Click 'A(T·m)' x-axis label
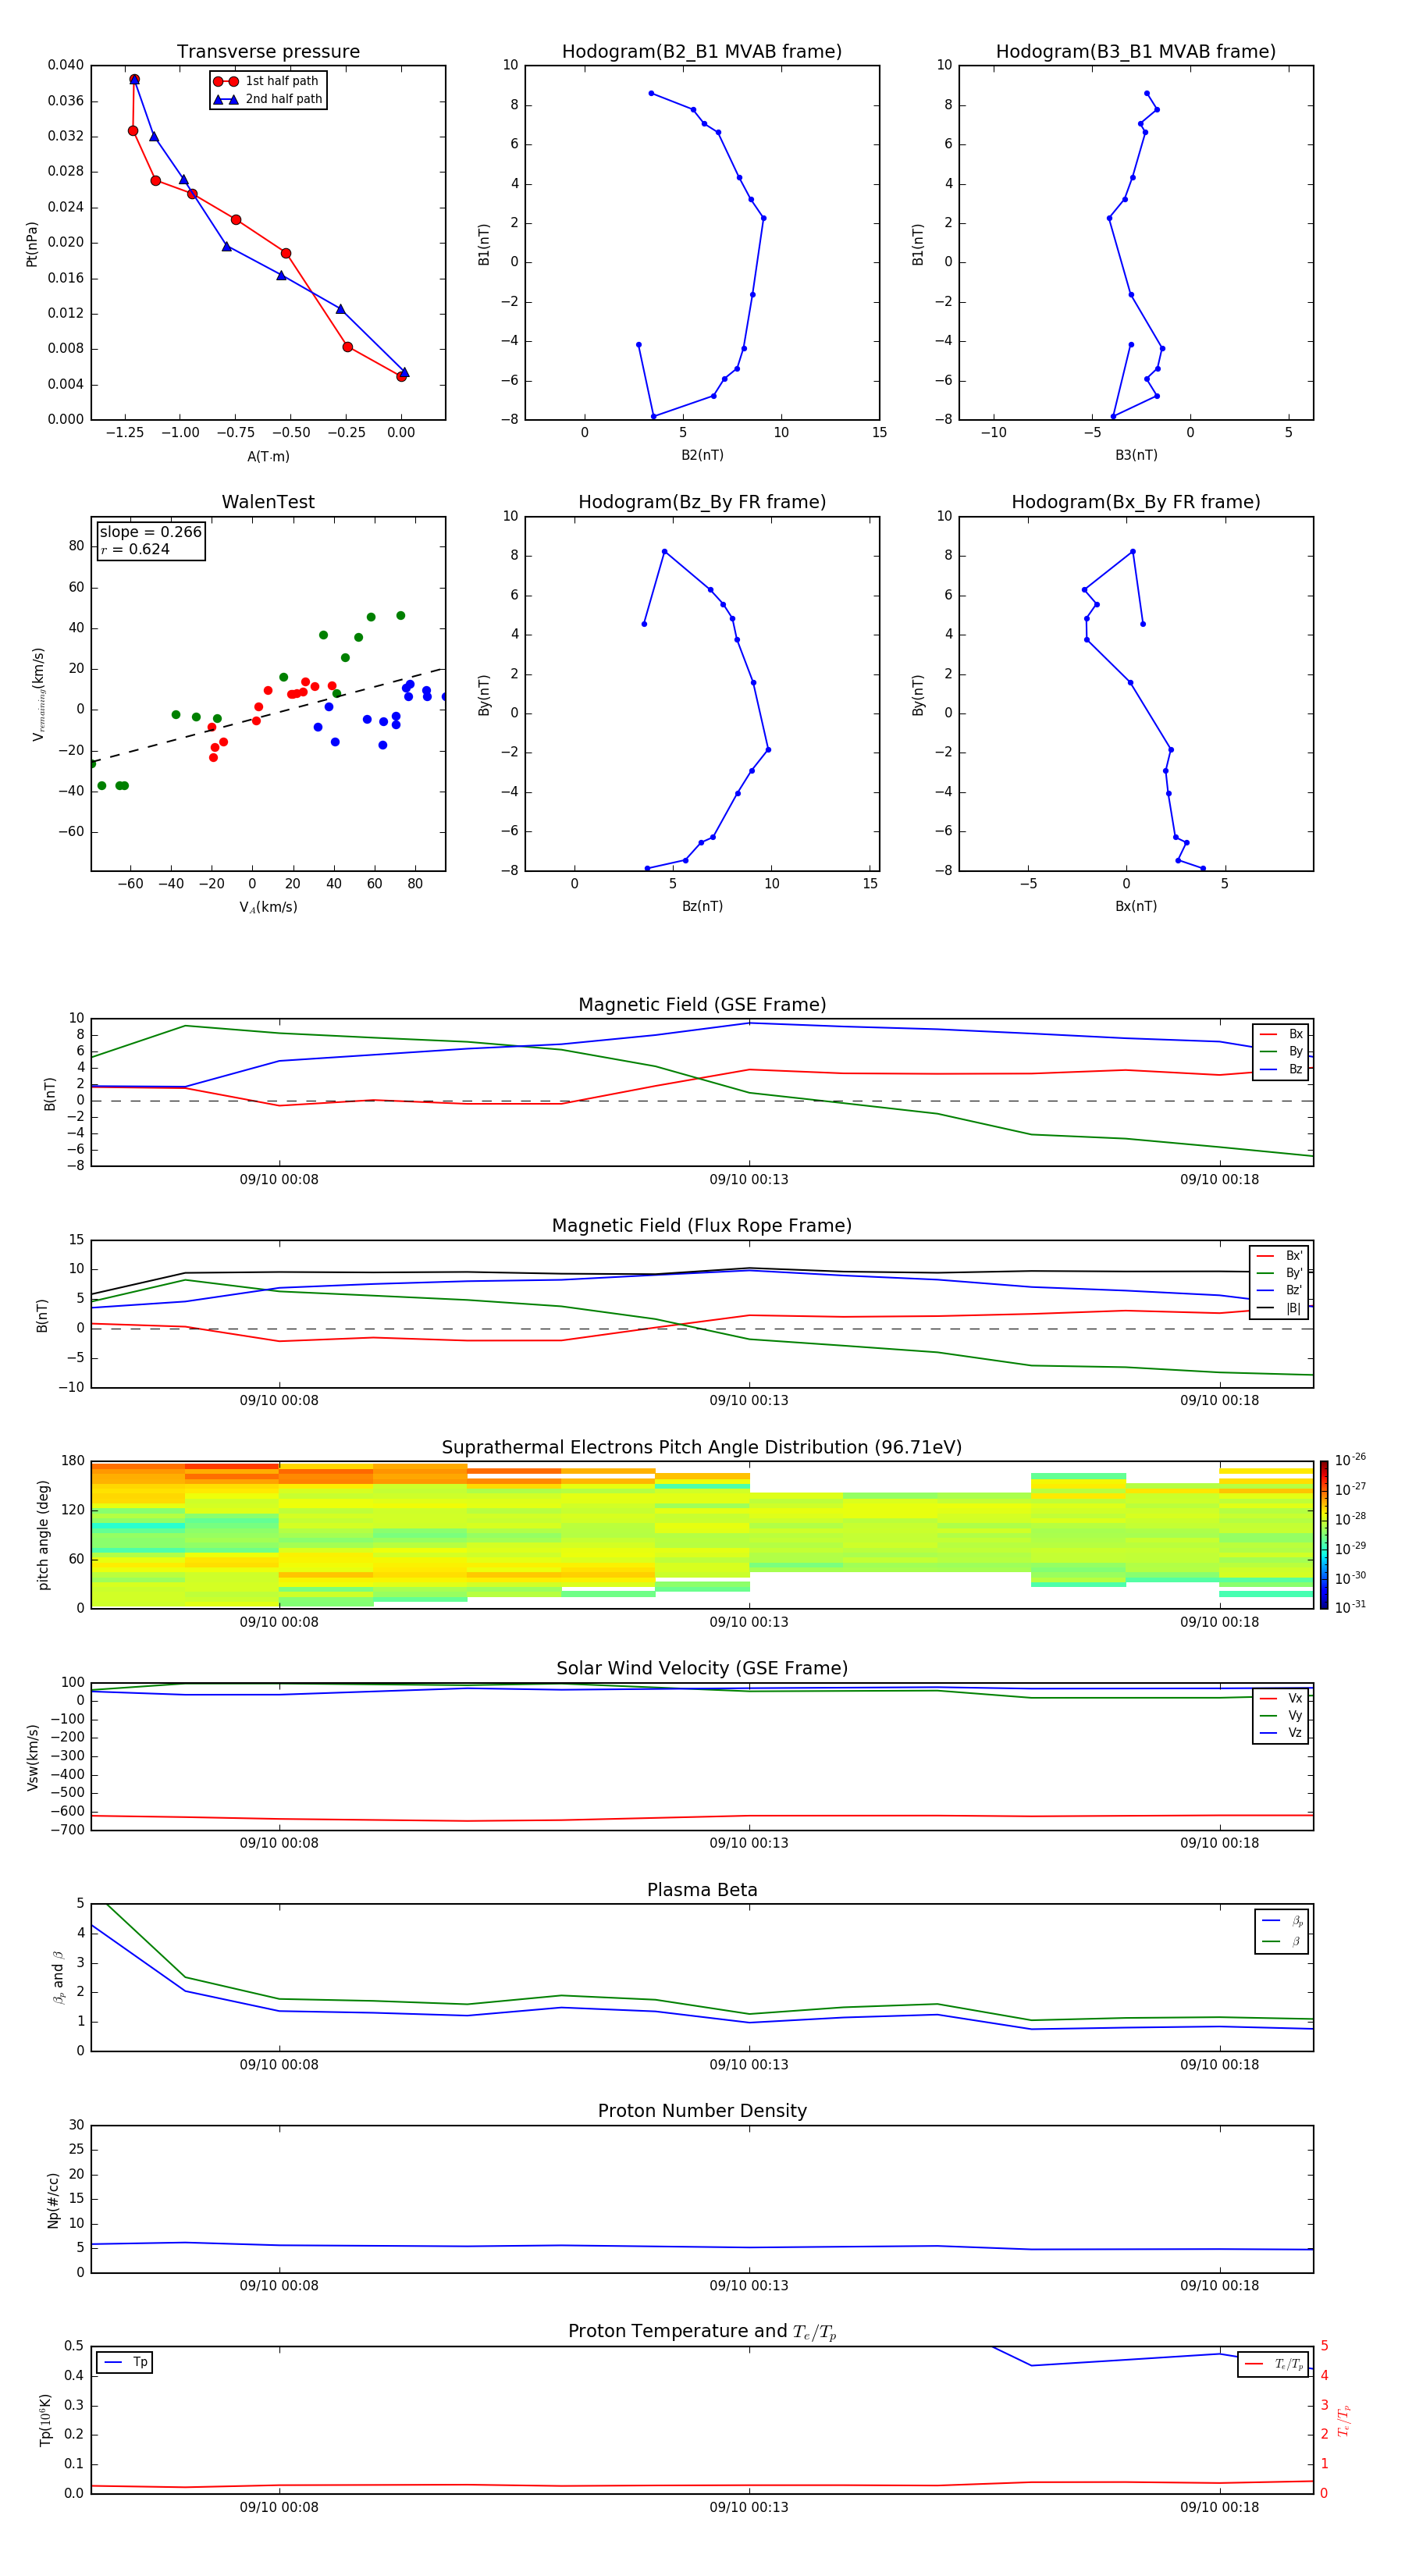Screen dimensions: 1405x2576 point(268,456)
